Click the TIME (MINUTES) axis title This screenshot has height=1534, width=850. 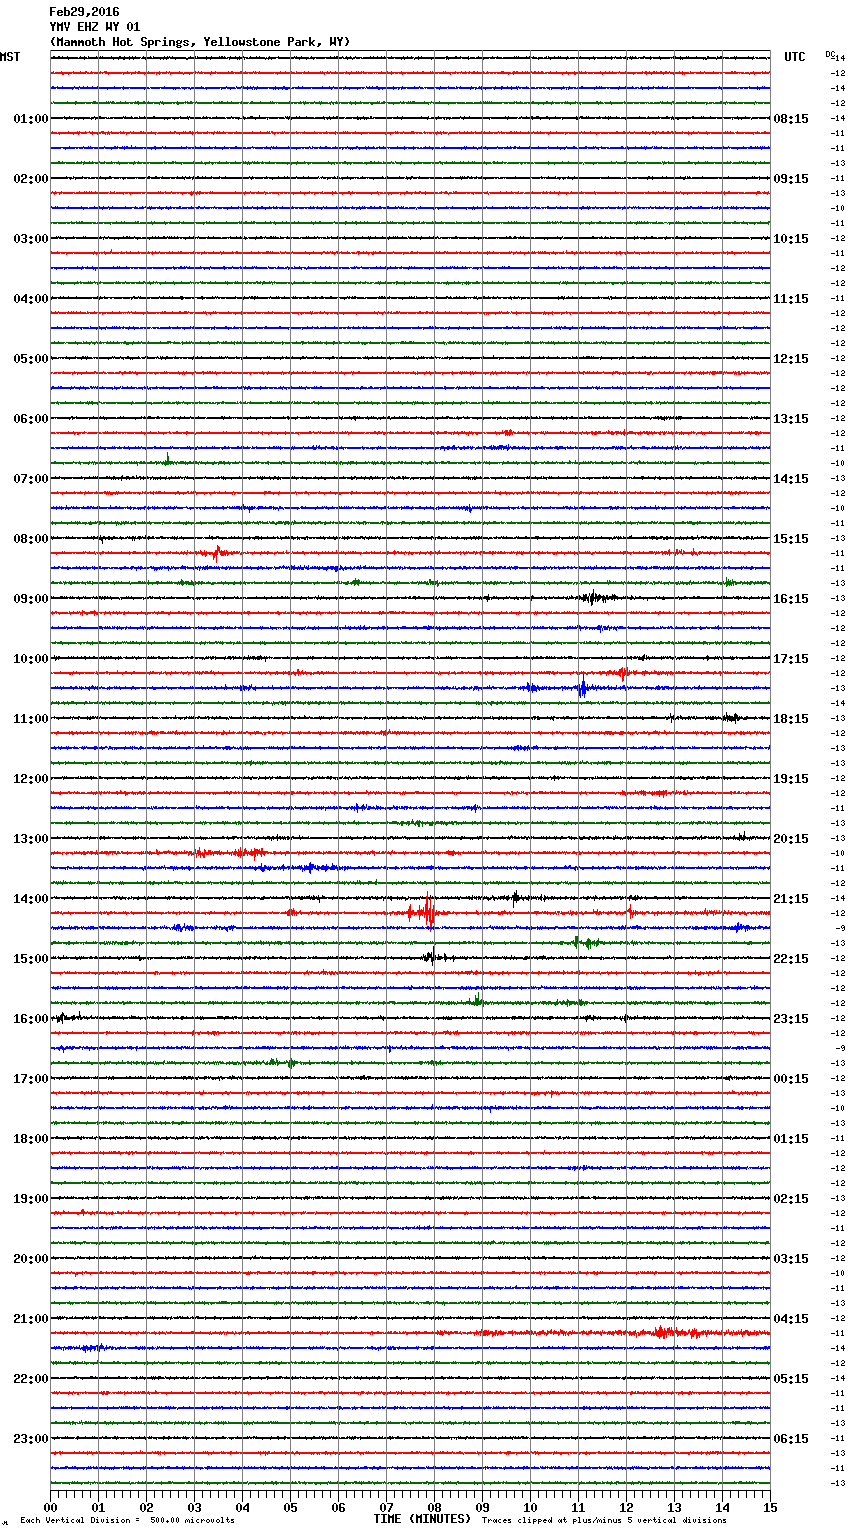click(x=422, y=1519)
